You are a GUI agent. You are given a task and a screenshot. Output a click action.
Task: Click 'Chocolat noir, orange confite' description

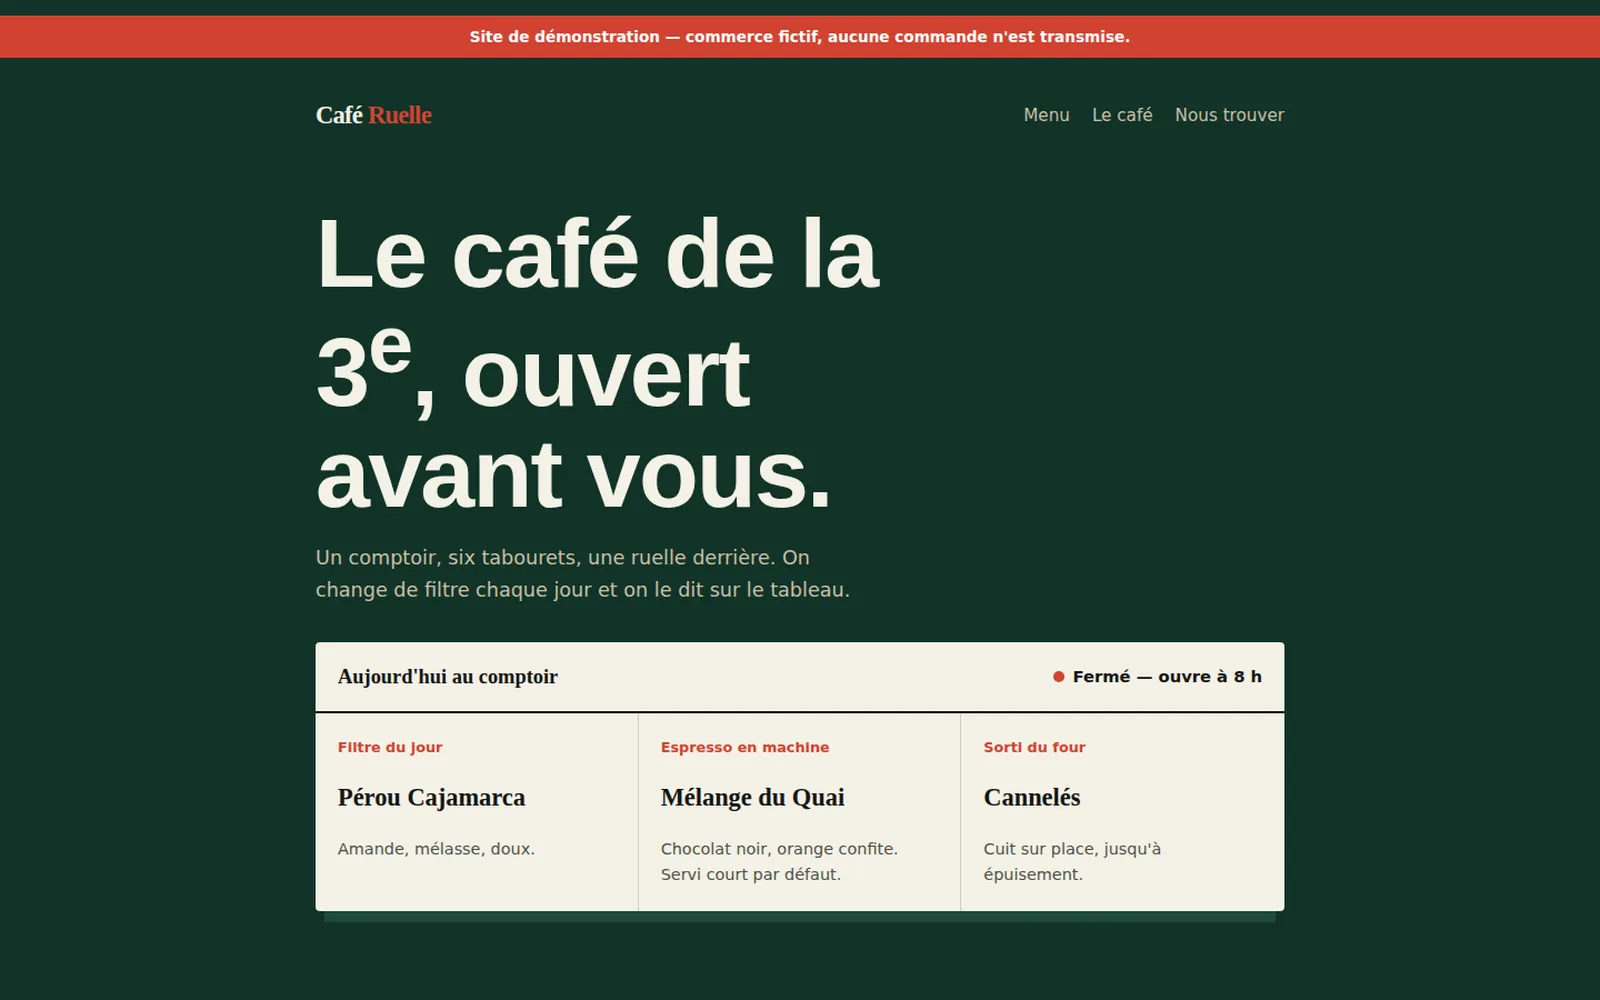pyautogui.click(x=779, y=861)
